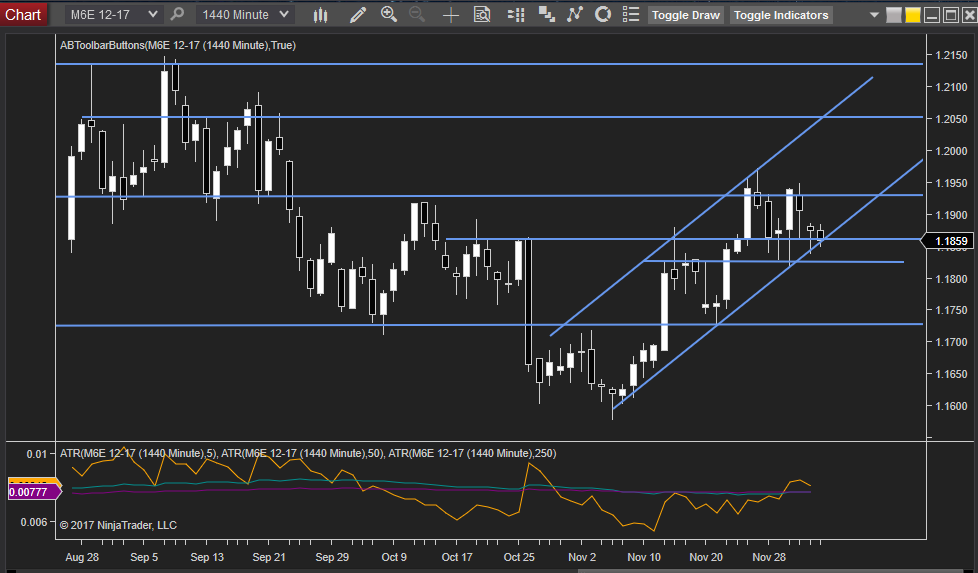Click the 1.1750 price axis label
Image resolution: width=978 pixels, height=573 pixels.
[951, 311]
